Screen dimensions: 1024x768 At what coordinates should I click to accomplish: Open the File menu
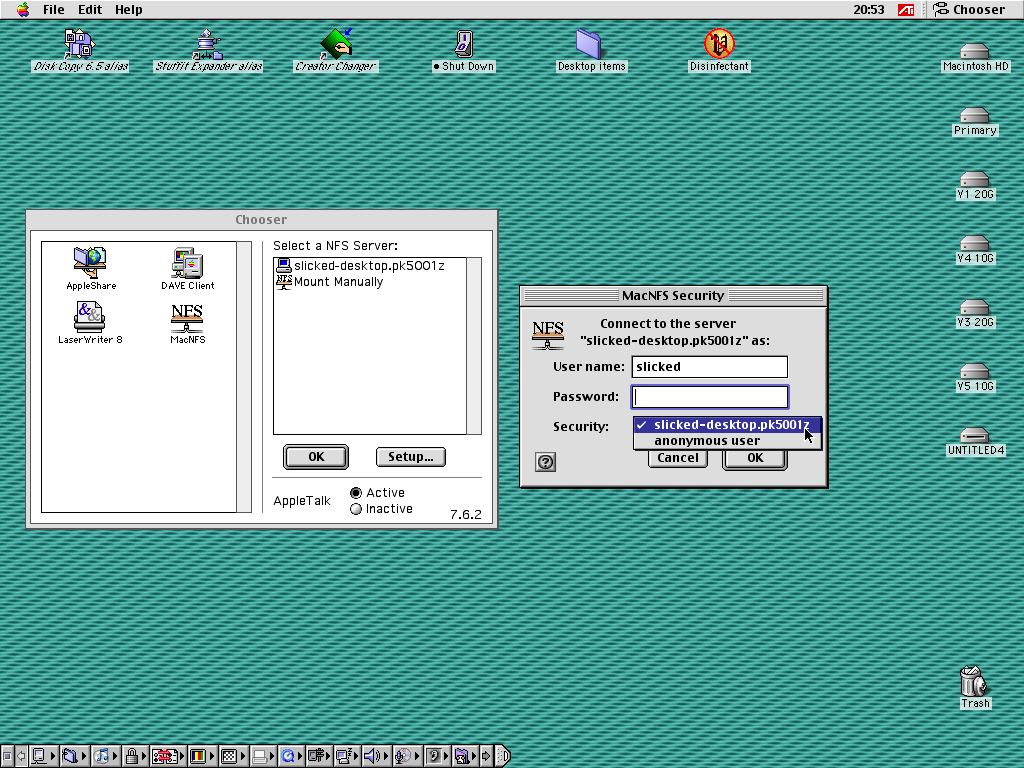[54, 10]
